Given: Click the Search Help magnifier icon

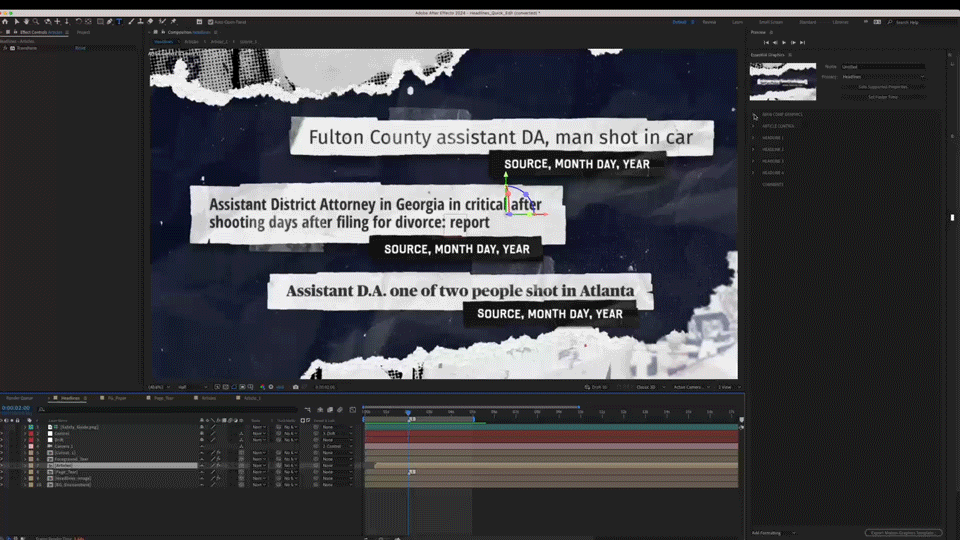Looking at the screenshot, I should (x=890, y=22).
